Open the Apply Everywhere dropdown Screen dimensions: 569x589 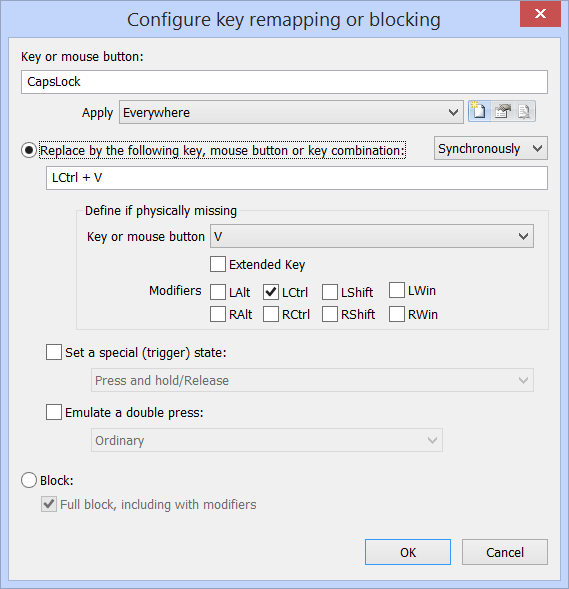291,112
